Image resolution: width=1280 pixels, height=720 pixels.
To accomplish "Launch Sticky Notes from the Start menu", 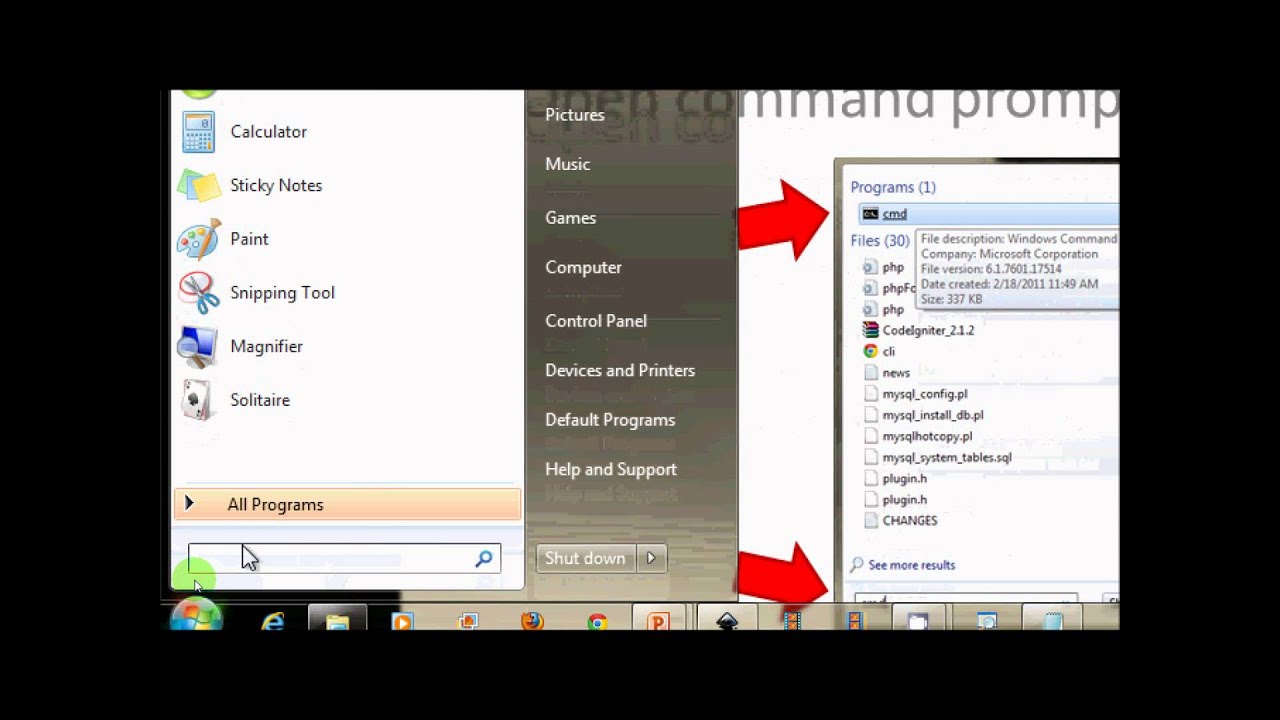I will click(x=276, y=185).
